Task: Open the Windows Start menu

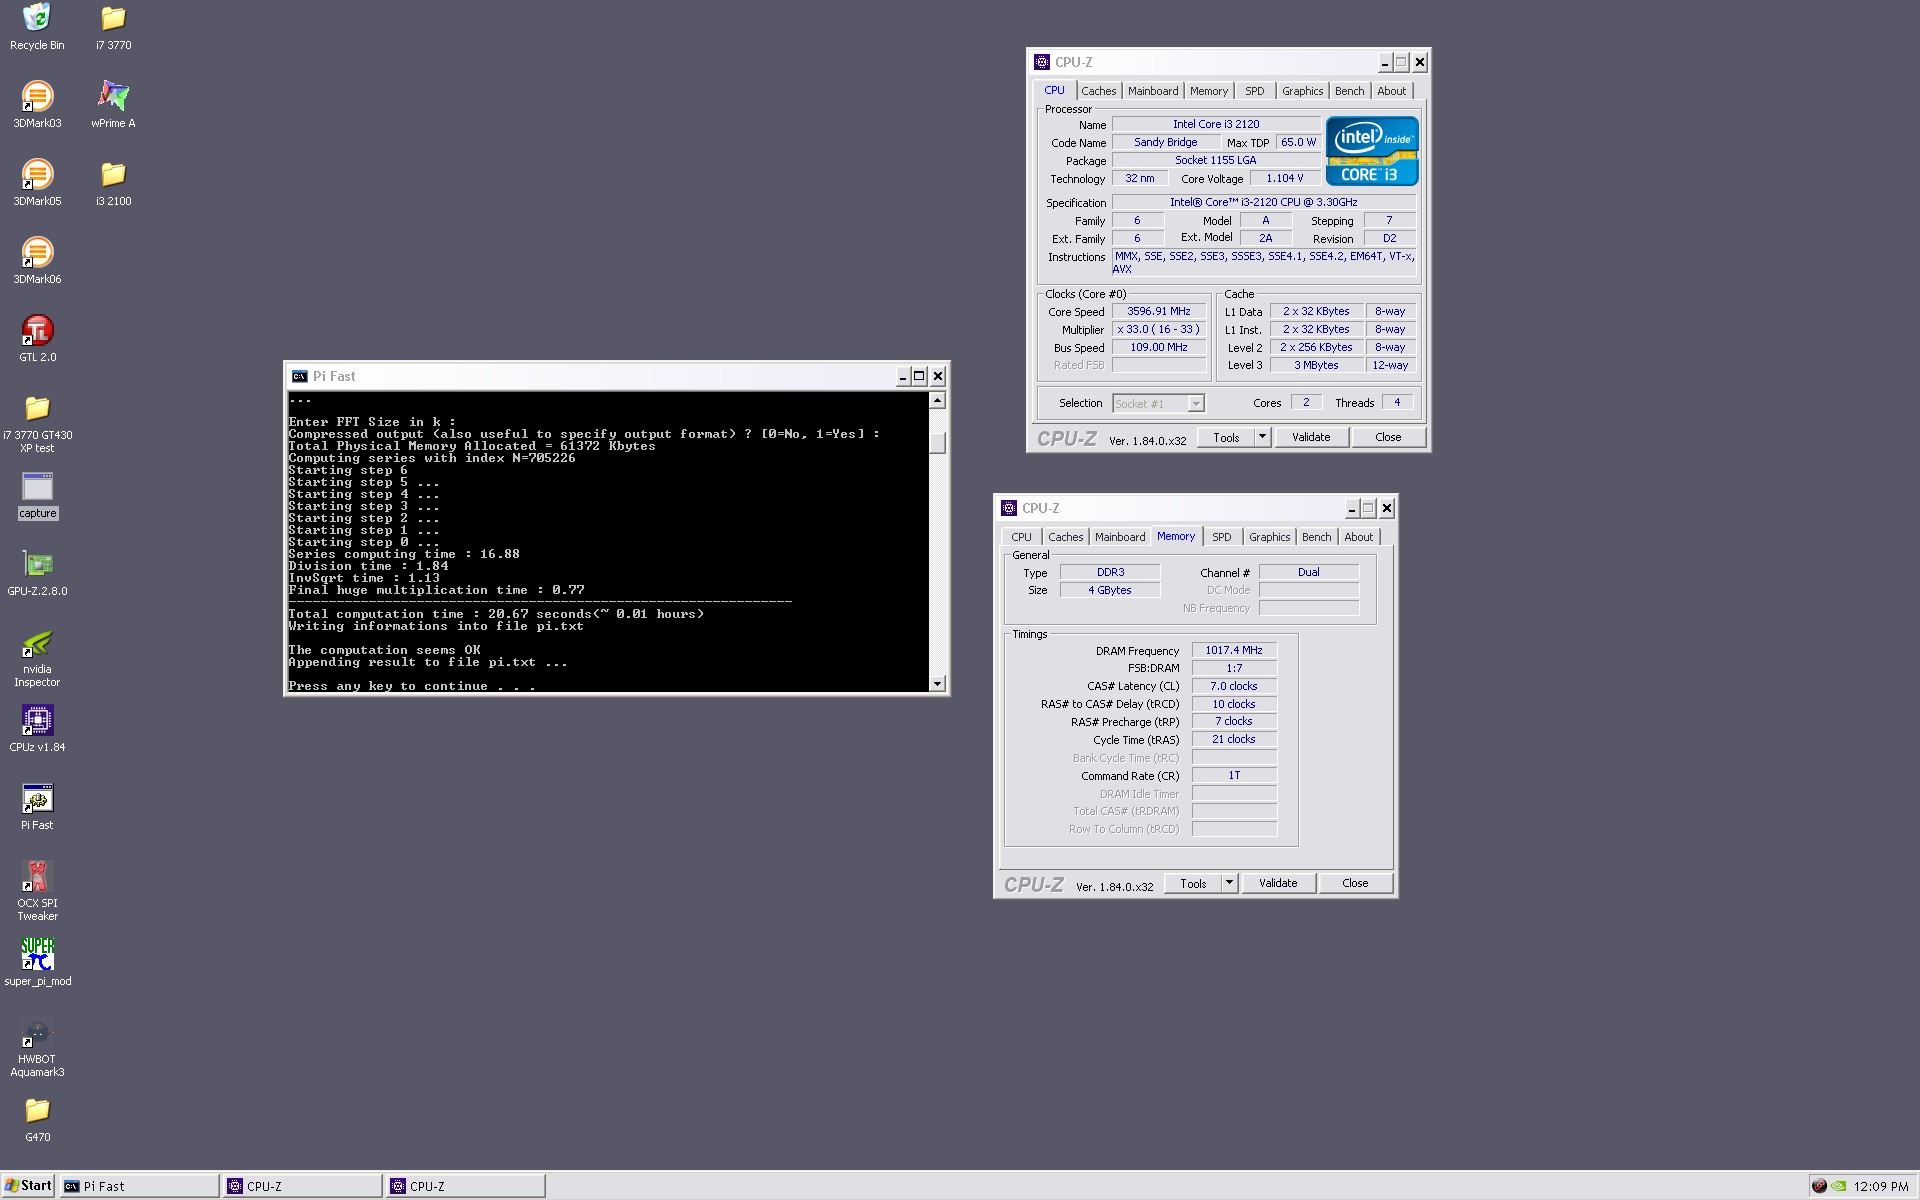Action: 28,1186
